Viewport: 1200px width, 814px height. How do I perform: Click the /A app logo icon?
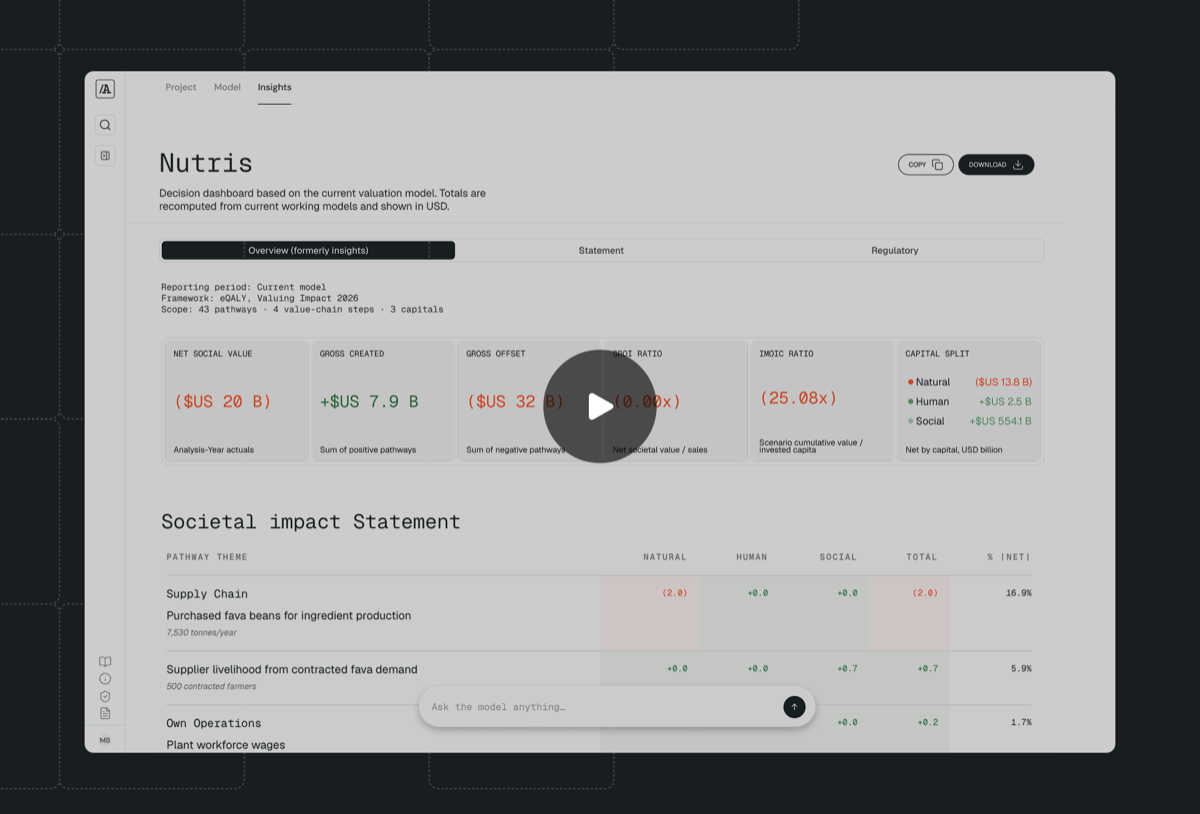point(105,89)
